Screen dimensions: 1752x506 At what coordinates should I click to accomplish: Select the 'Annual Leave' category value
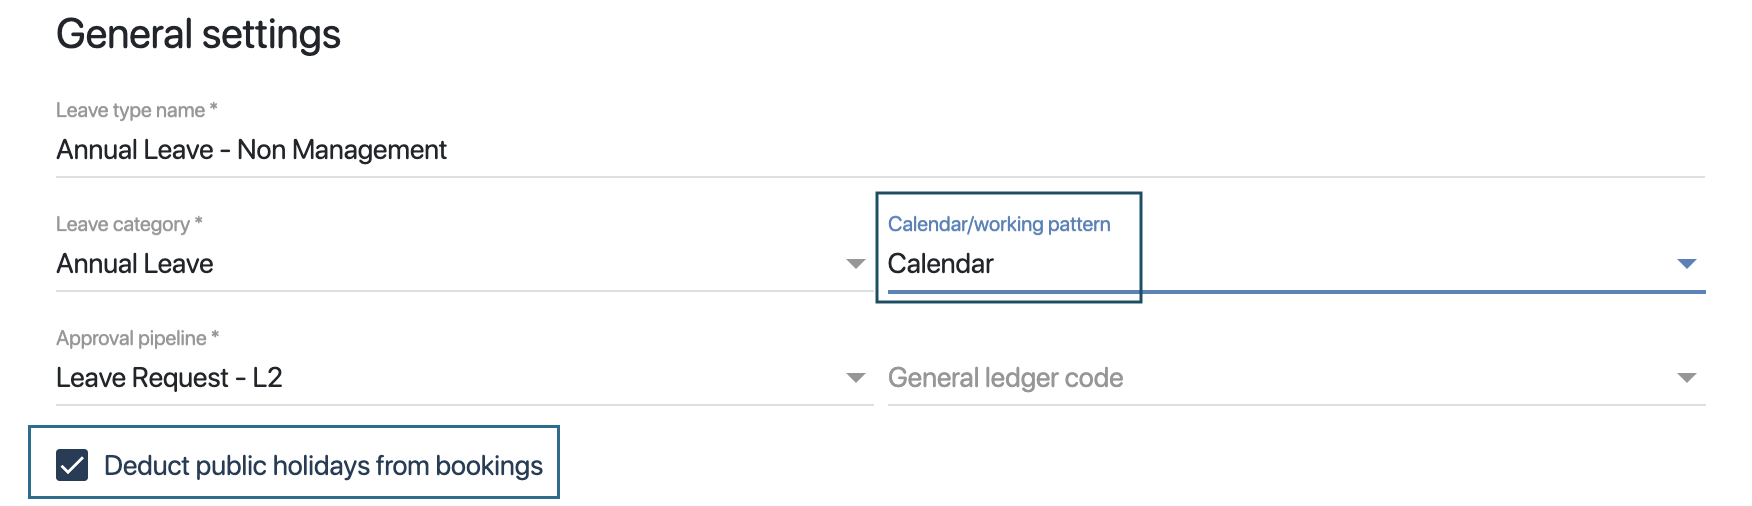click(x=135, y=264)
